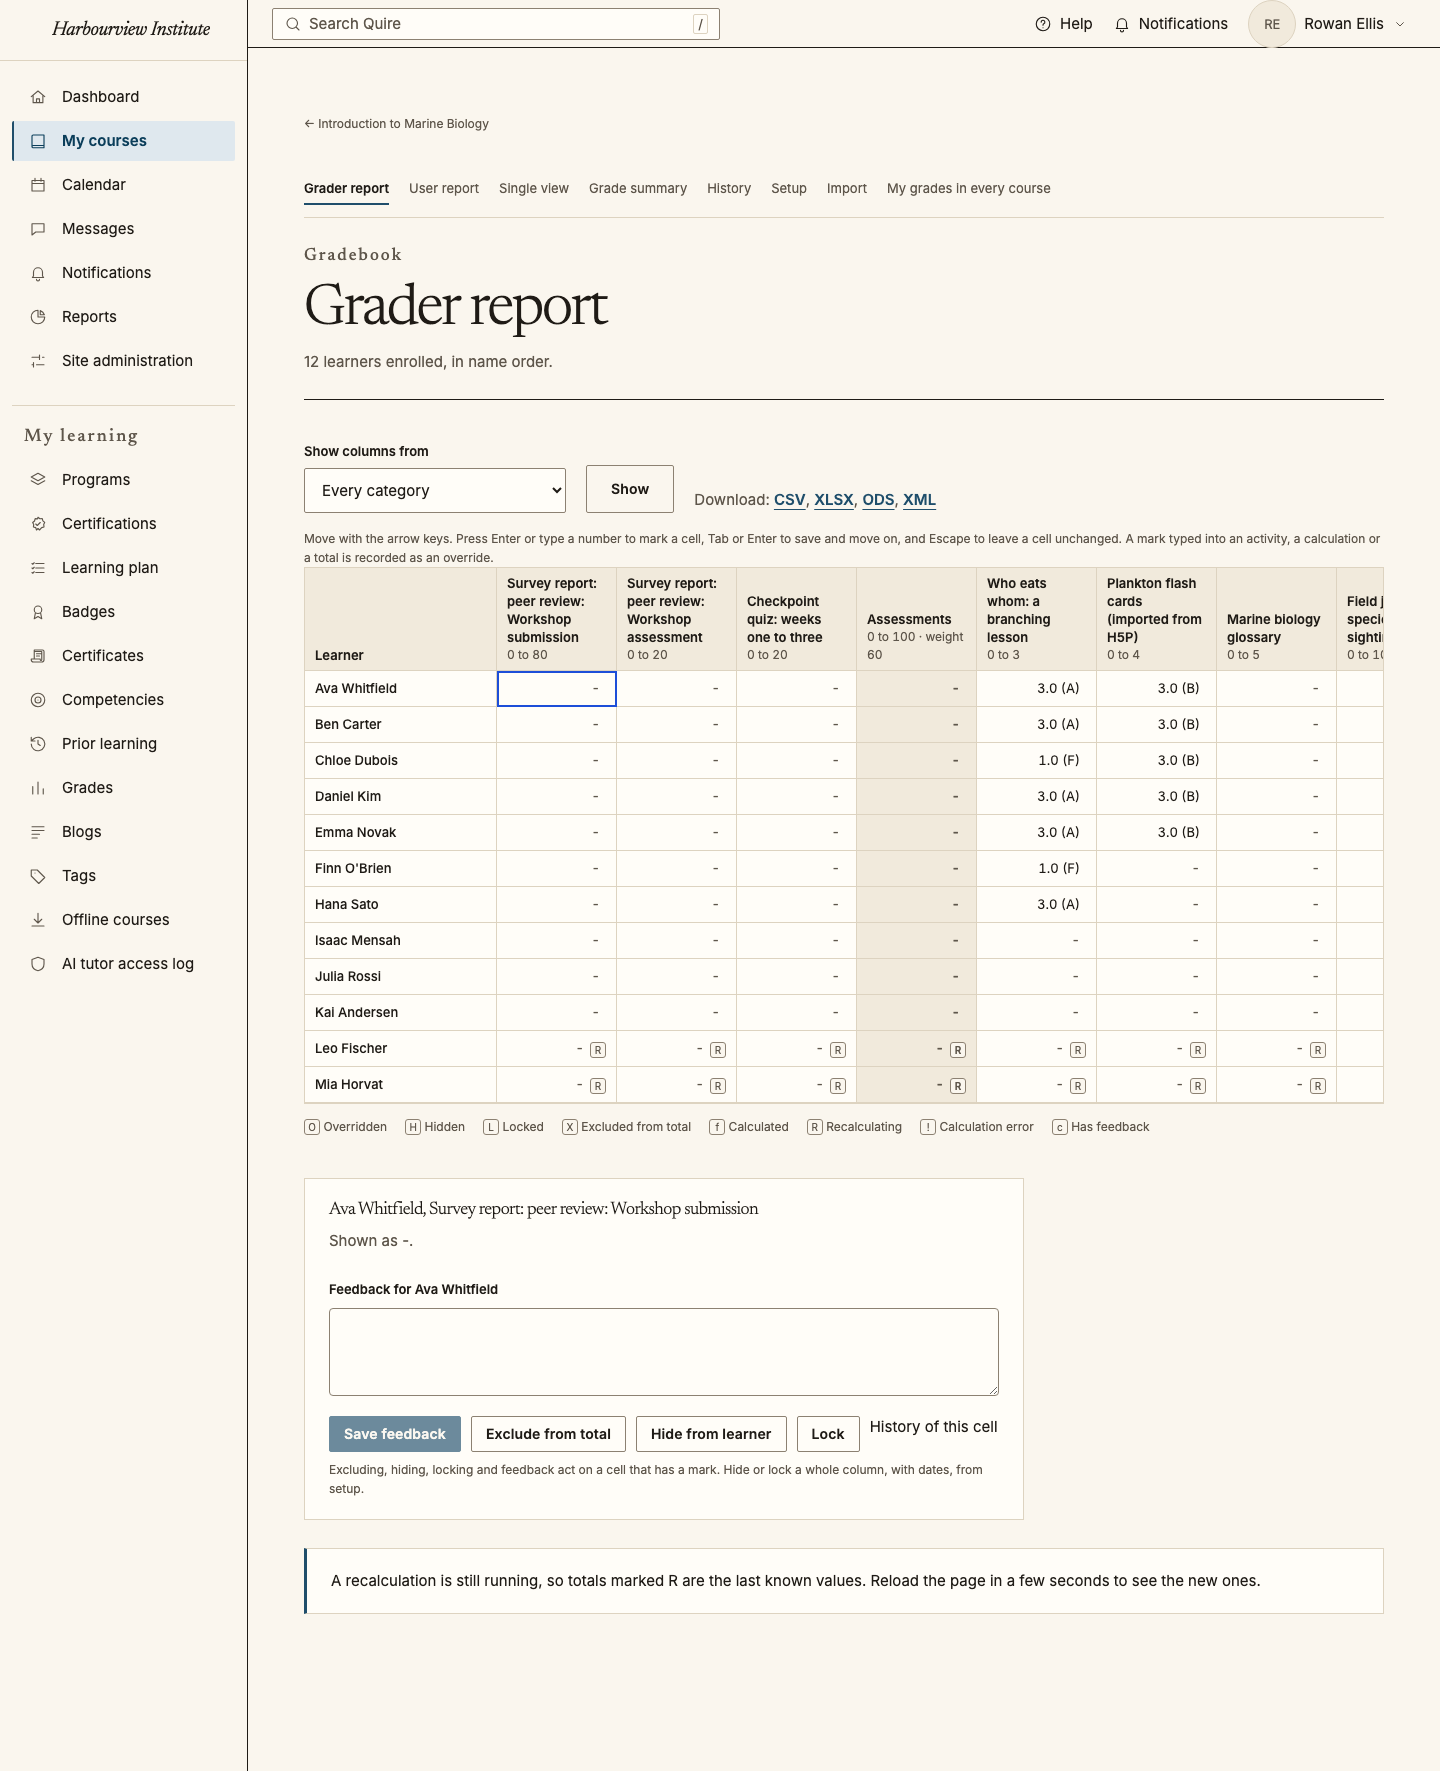Click the Badges ribbon icon
The width and height of the screenshot is (1440, 1771).
point(38,612)
